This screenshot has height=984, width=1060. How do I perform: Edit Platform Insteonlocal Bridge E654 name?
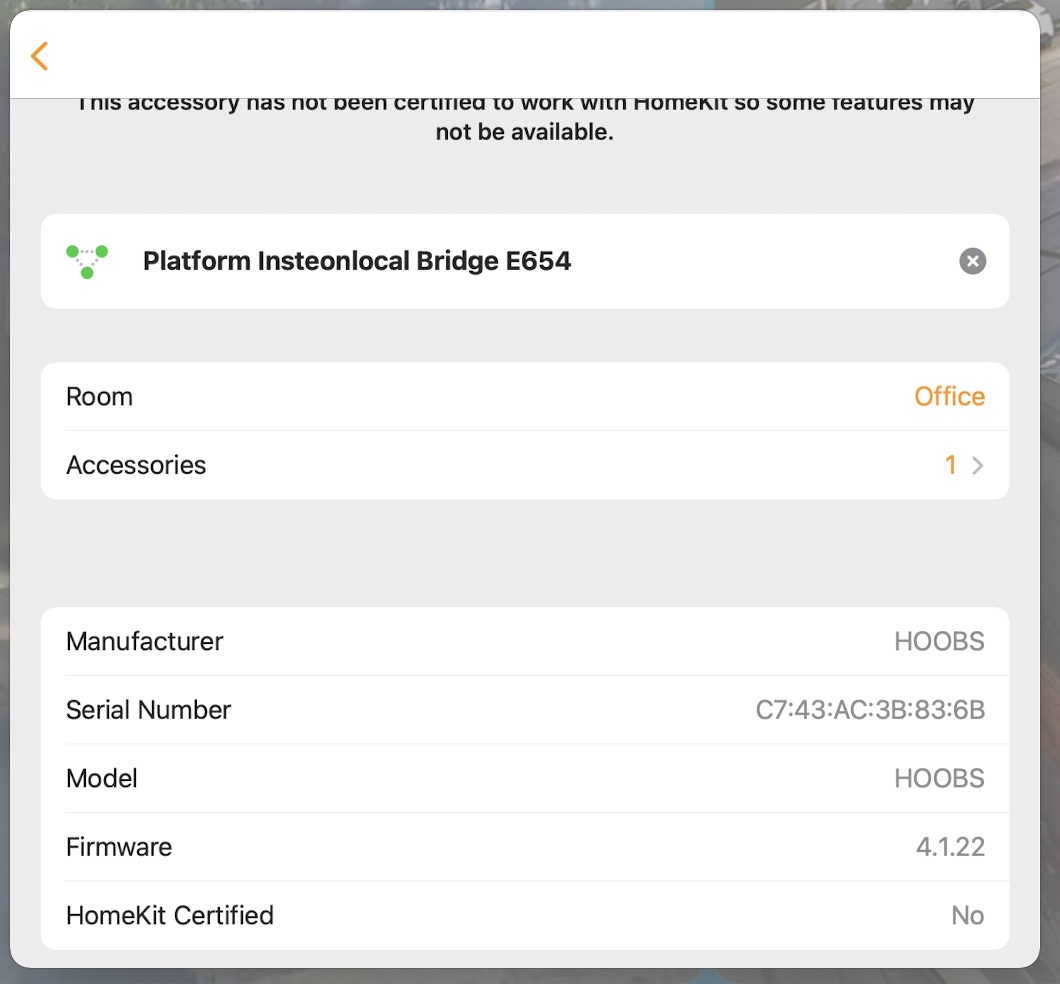tap(357, 261)
